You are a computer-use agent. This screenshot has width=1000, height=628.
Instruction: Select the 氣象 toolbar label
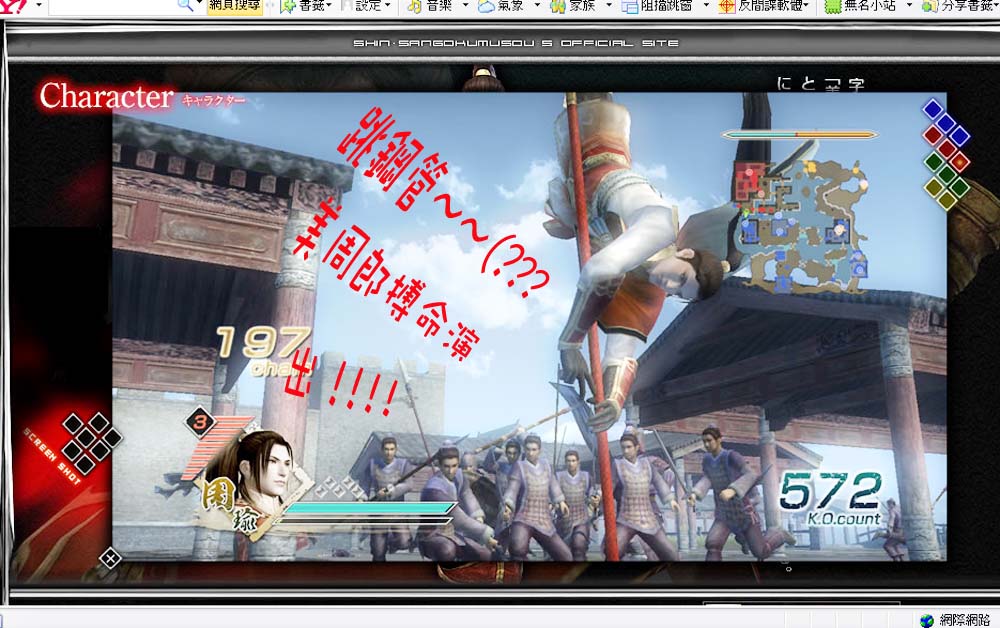click(x=510, y=5)
